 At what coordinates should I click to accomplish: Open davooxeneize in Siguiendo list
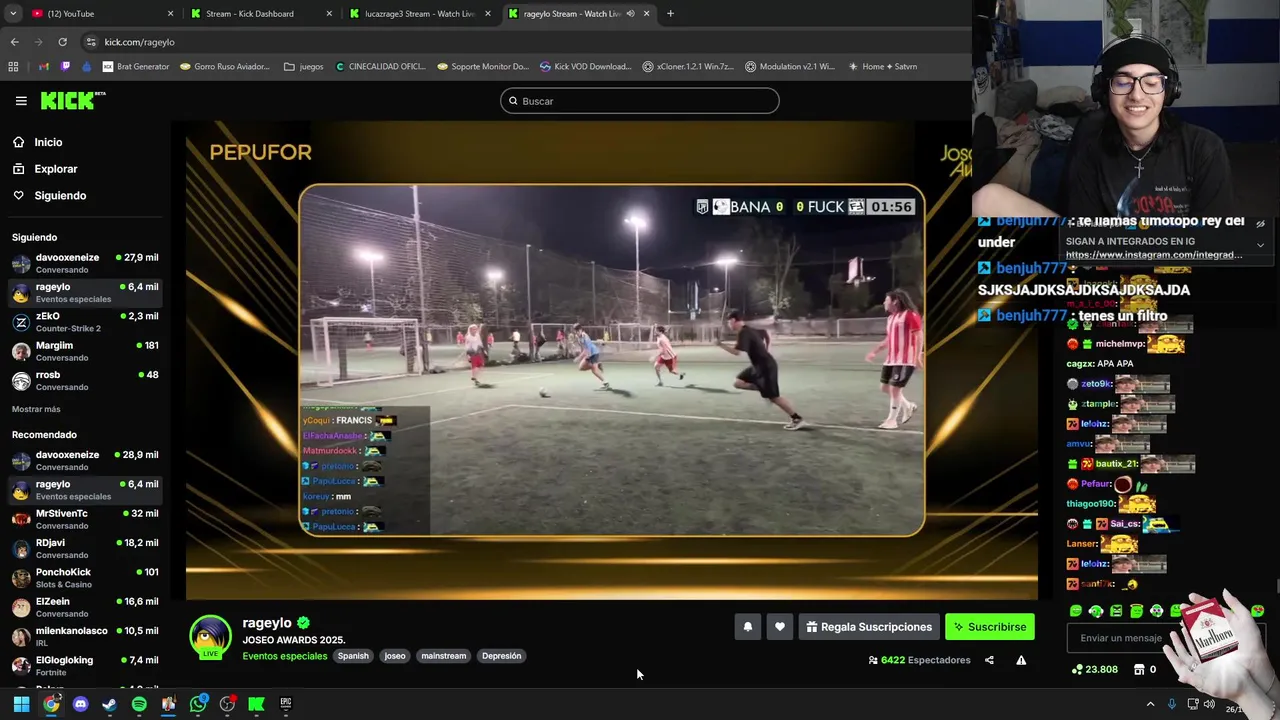(x=85, y=263)
